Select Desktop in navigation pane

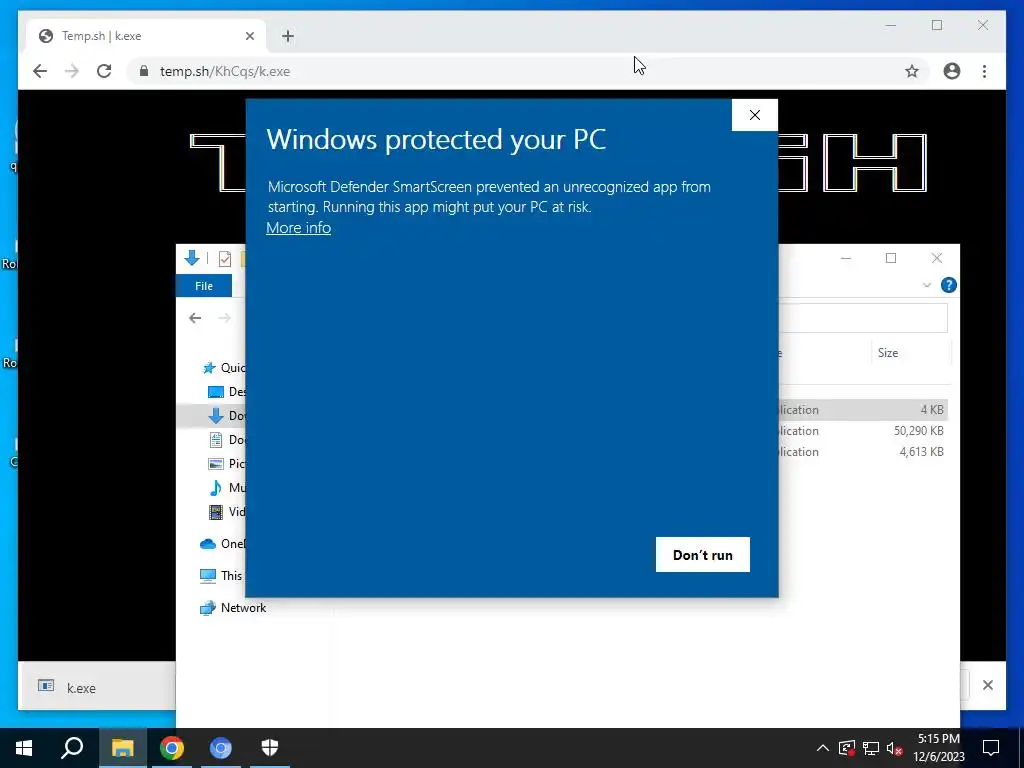coord(226,392)
